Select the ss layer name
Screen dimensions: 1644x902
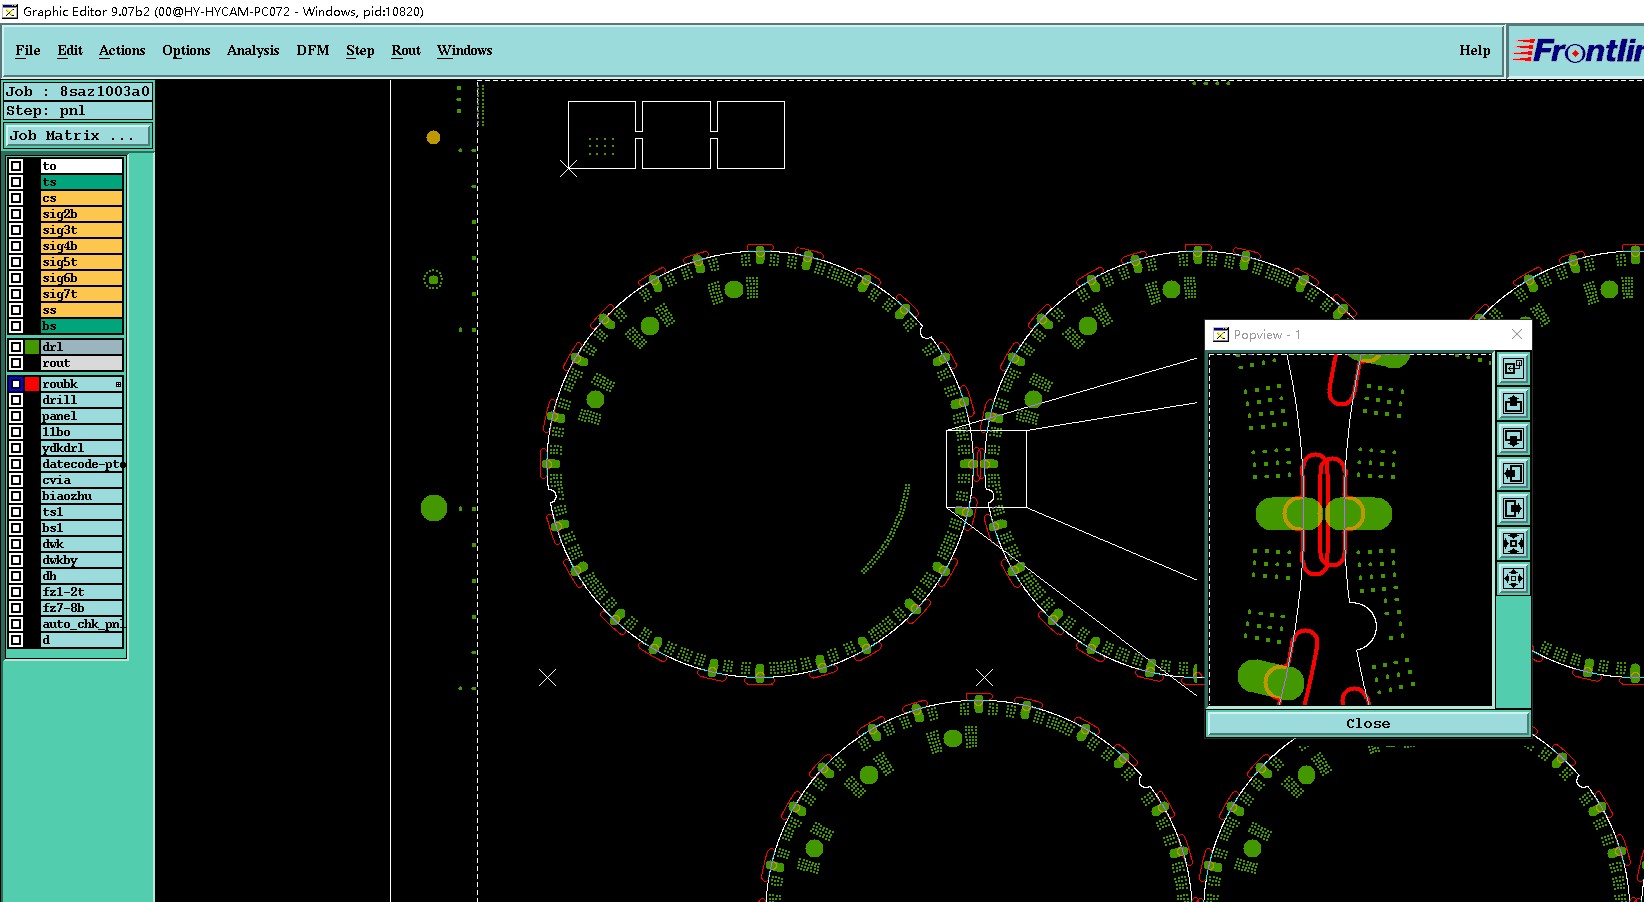click(81, 310)
